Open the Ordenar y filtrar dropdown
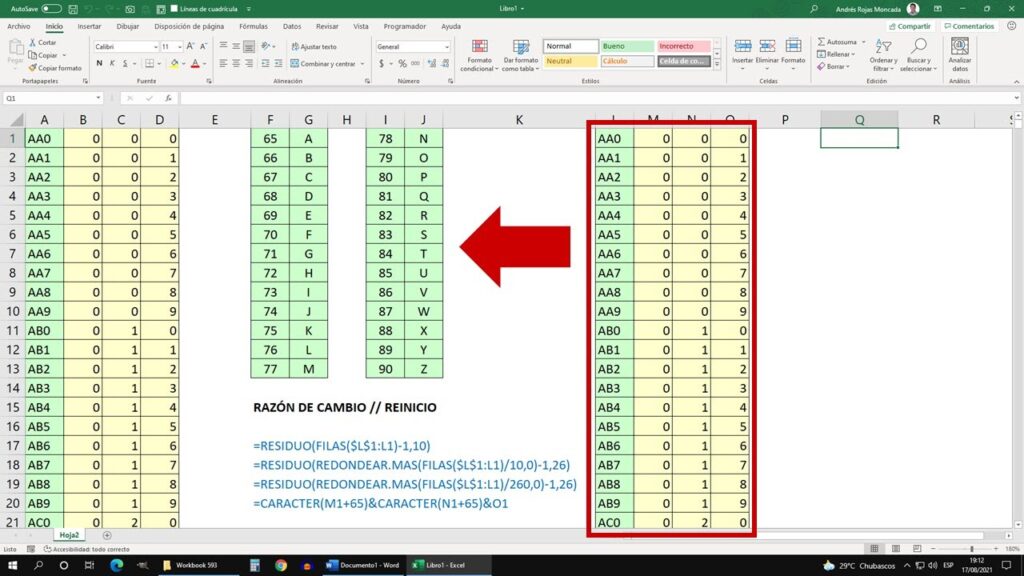The height and width of the screenshot is (576, 1024). click(883, 56)
